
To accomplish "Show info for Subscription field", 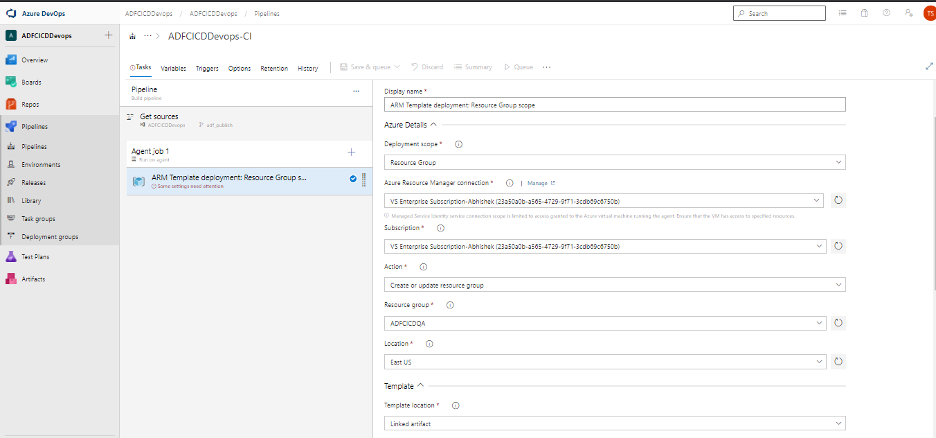I will coord(441,228).
